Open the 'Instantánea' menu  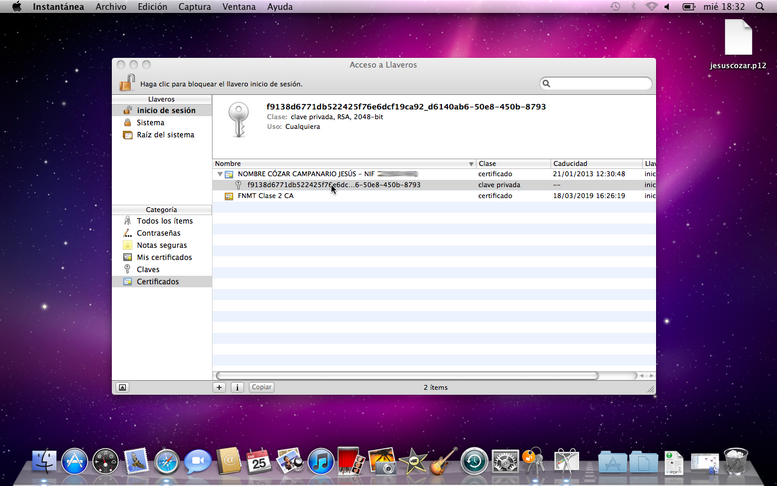58,7
